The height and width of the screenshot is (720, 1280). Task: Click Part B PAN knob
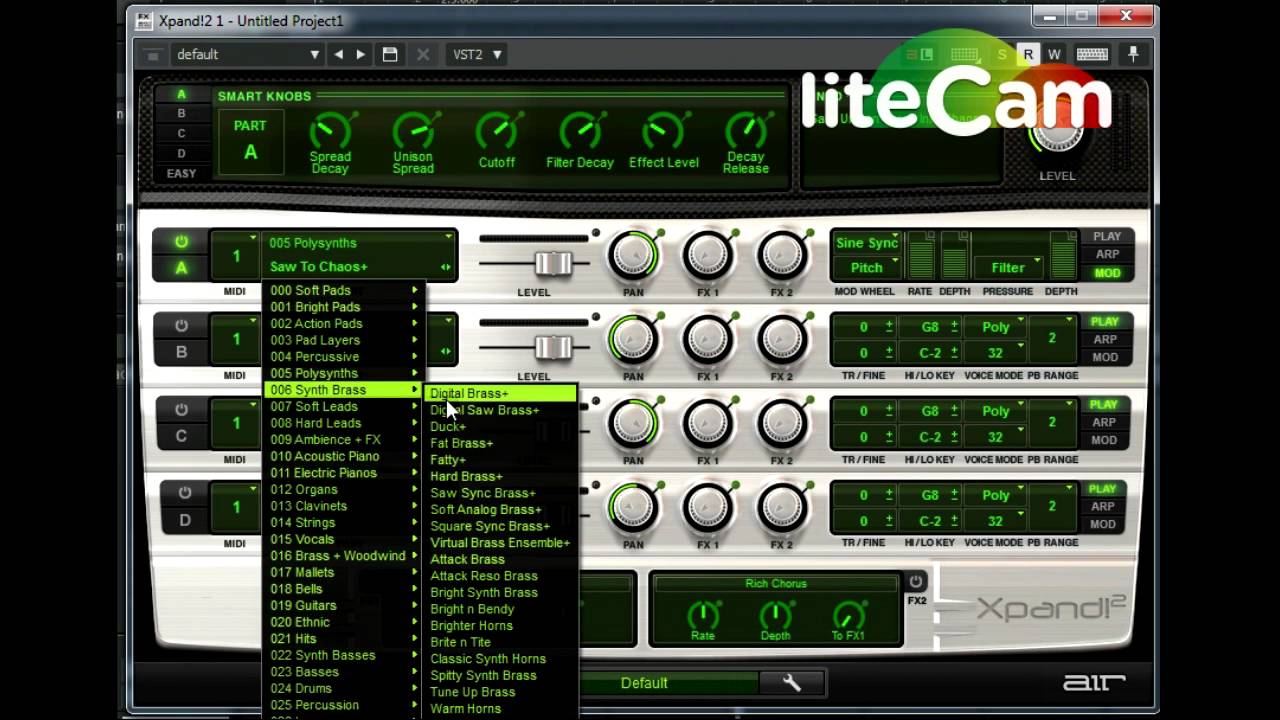tap(633, 340)
